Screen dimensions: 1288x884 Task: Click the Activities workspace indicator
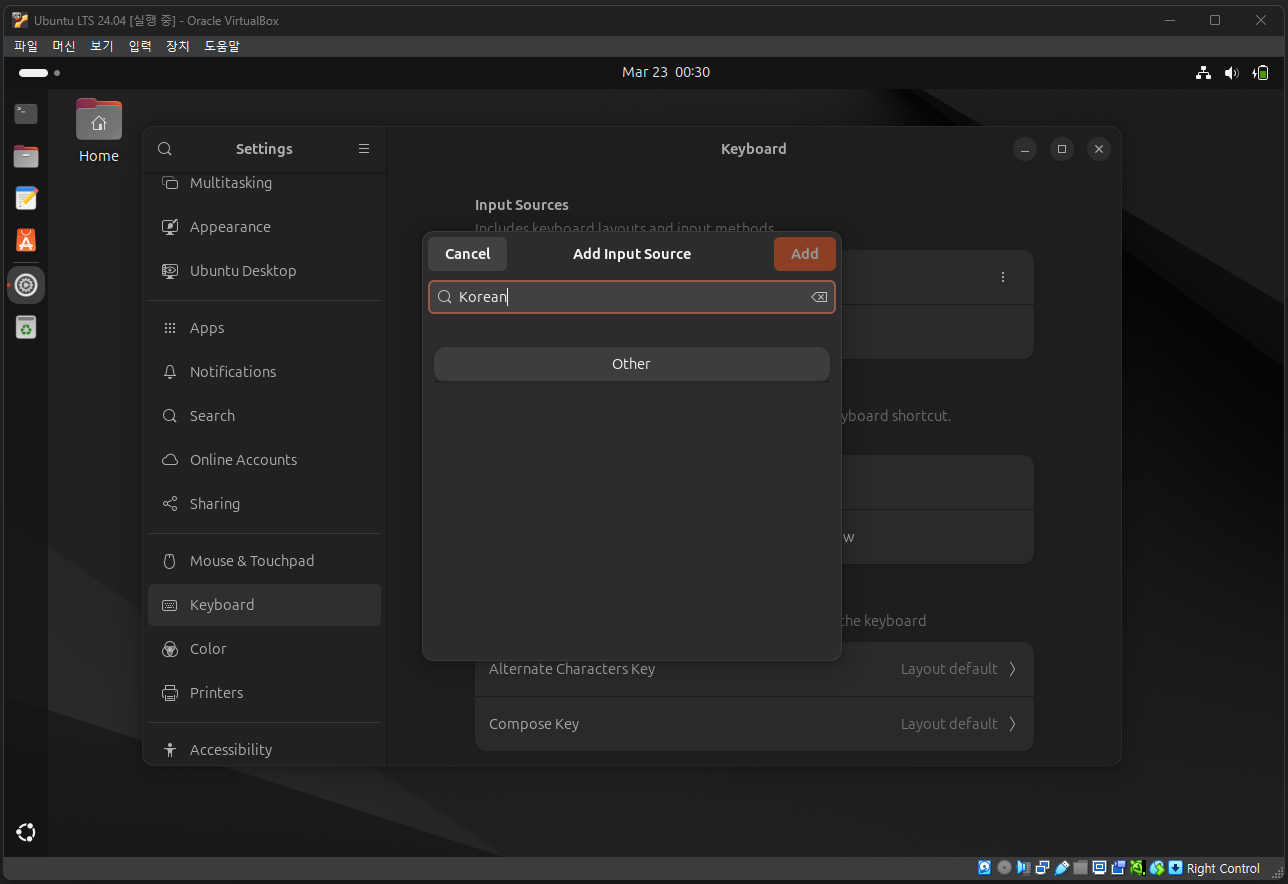[39, 73]
